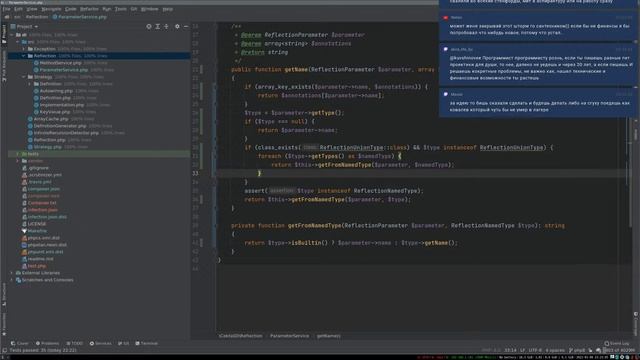Select Strategy.php file in tree
This screenshot has height=360, width=640.
(47, 147)
